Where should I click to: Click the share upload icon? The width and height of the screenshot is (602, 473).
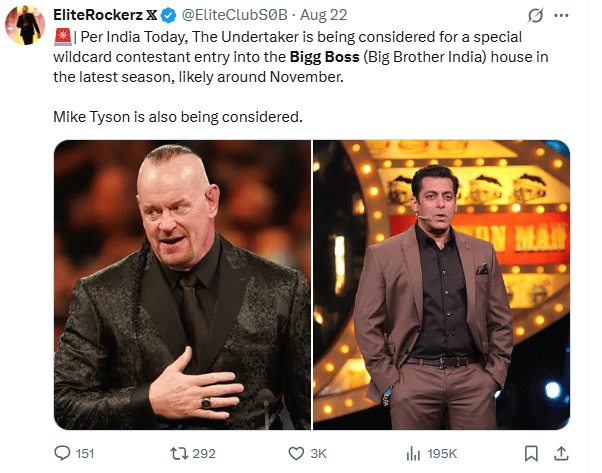(x=562, y=453)
